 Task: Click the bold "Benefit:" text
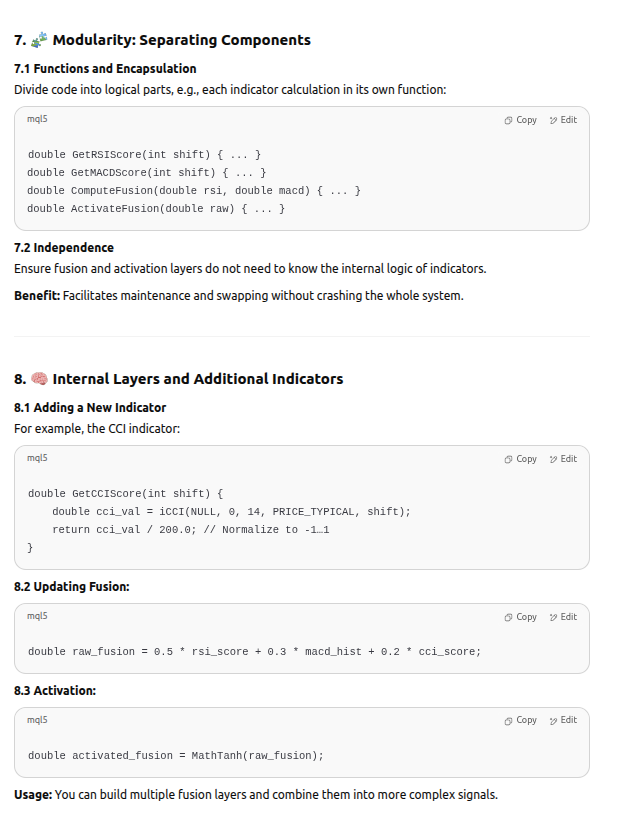(x=37, y=296)
